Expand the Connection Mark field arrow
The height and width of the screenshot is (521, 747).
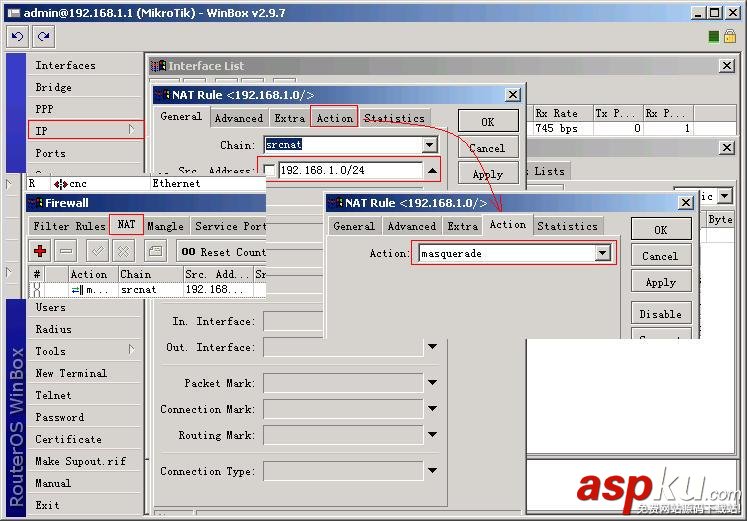tap(432, 409)
